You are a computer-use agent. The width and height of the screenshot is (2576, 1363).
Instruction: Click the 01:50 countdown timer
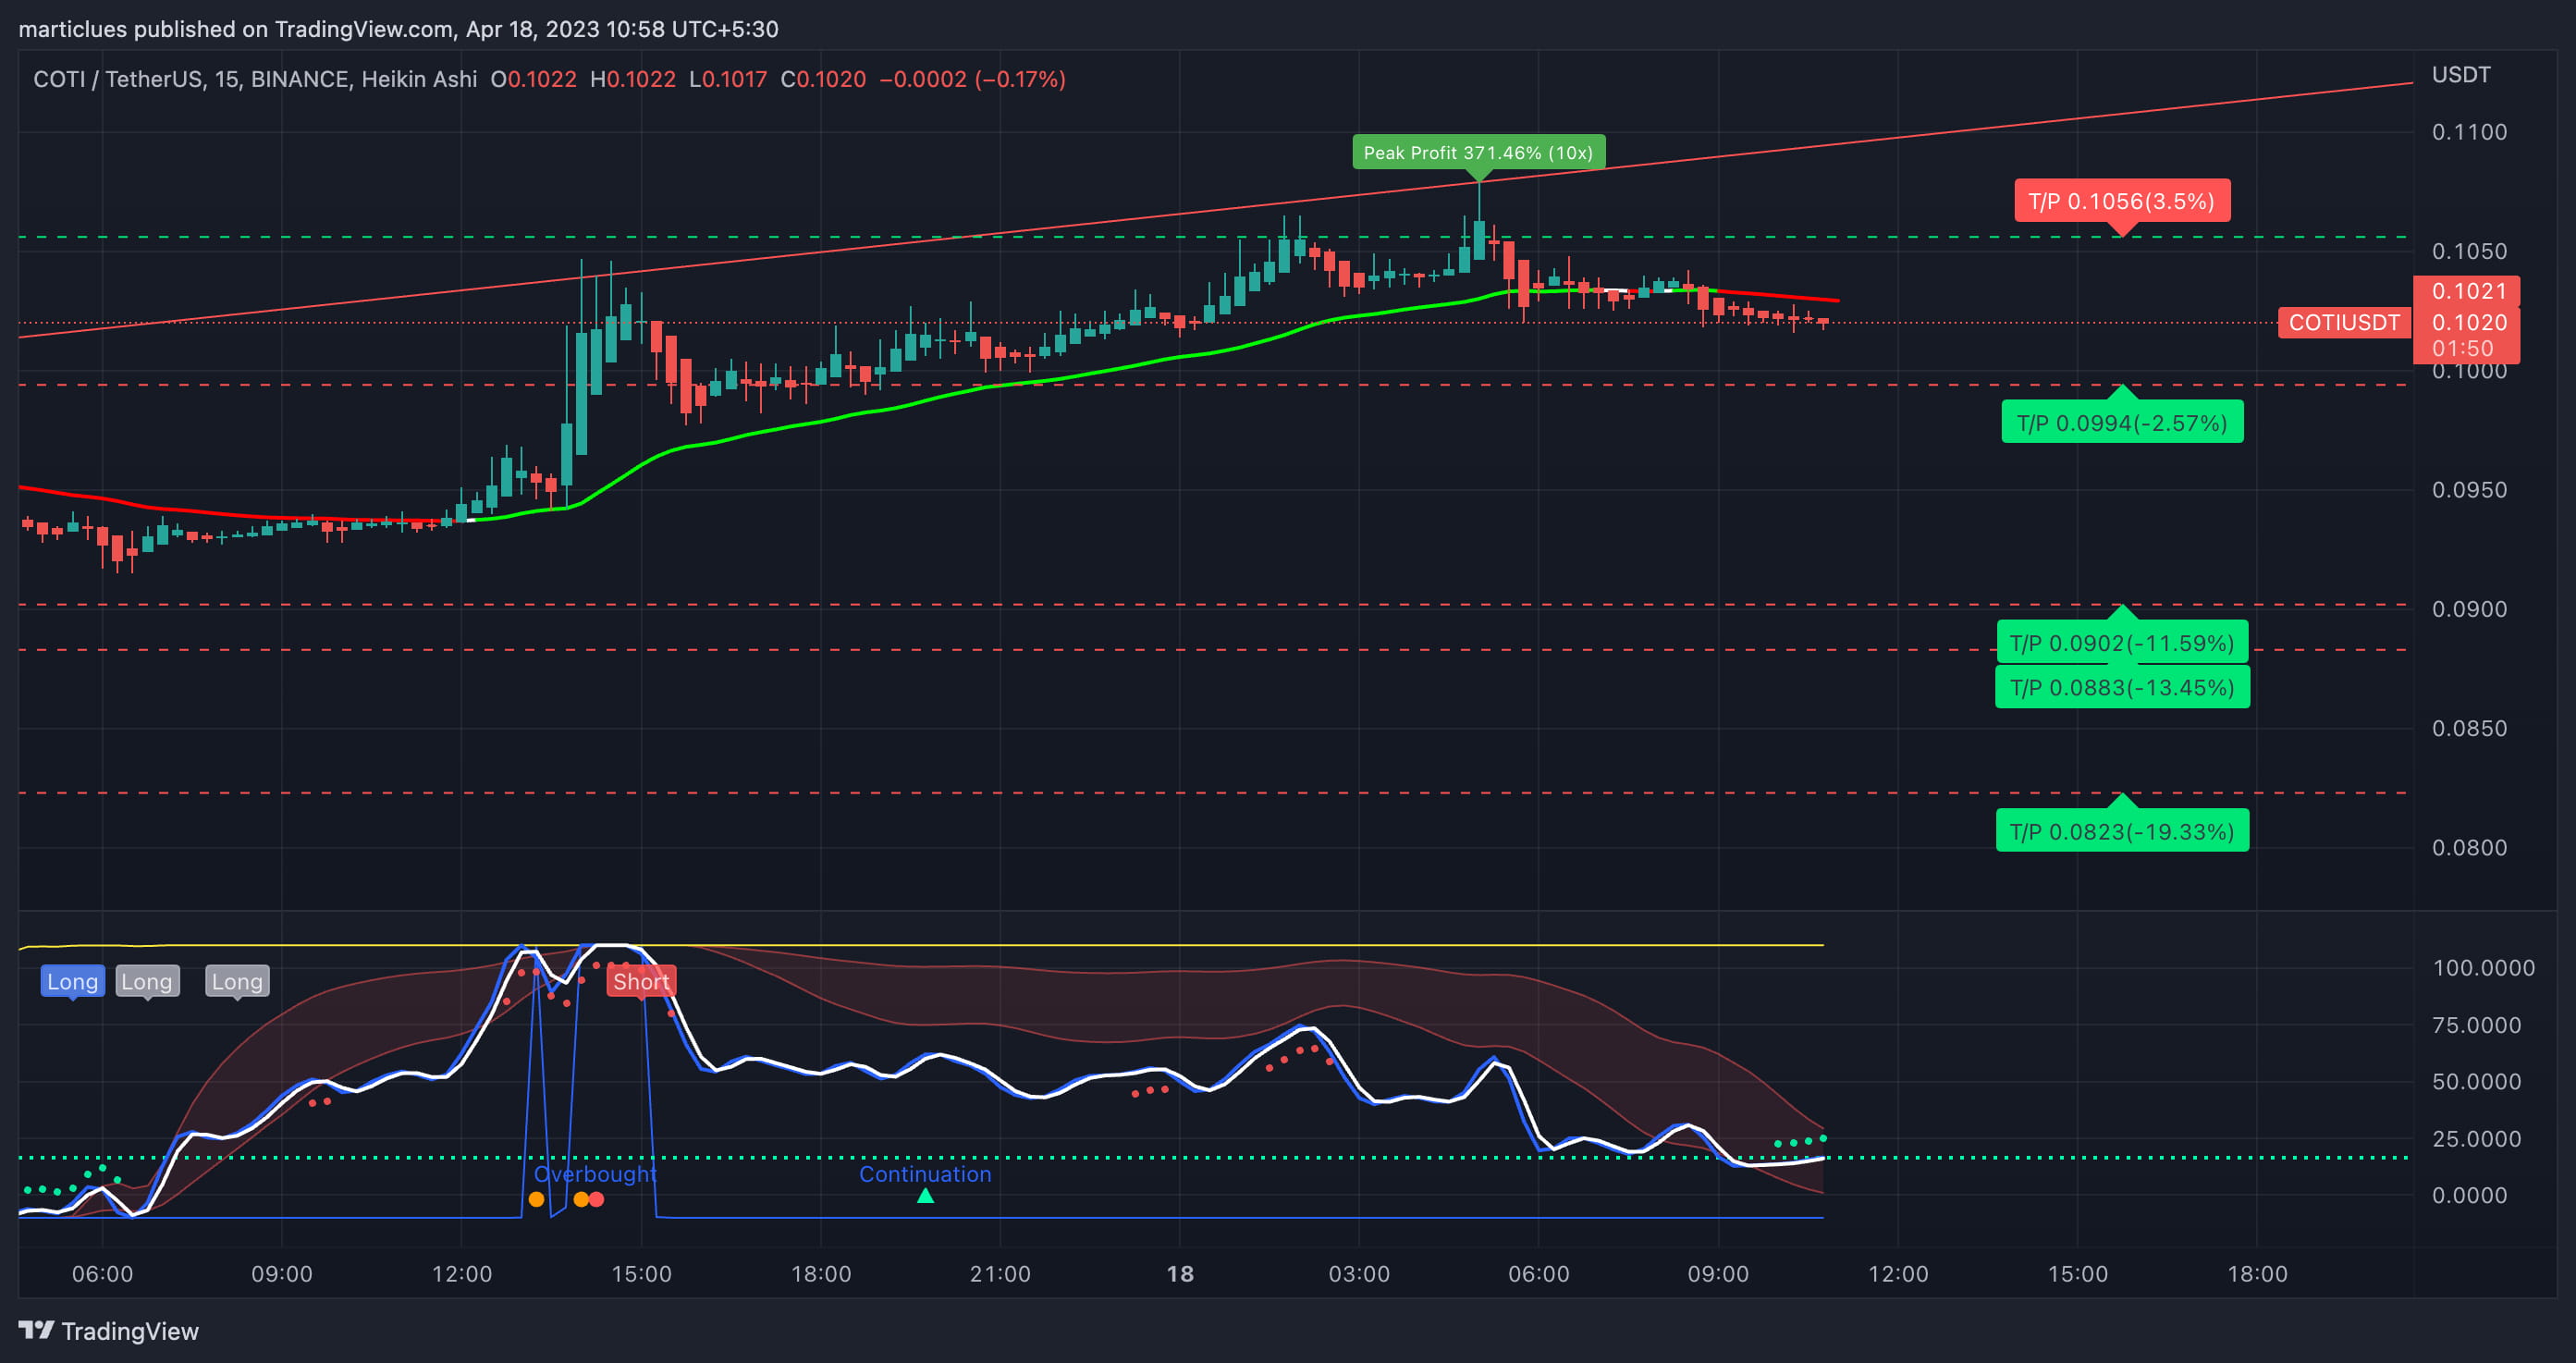(x=2462, y=348)
